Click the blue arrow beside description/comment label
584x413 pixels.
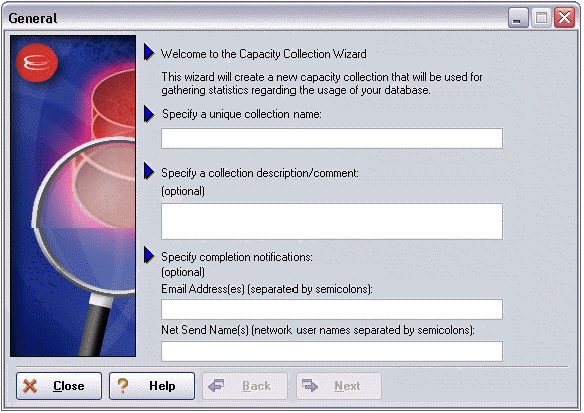pyautogui.click(x=149, y=171)
